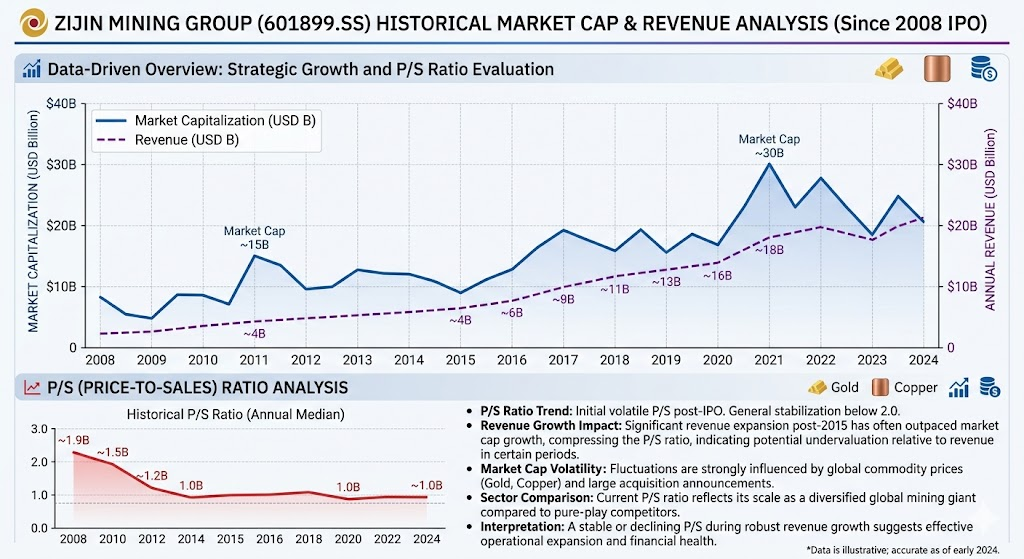Click the ~6B revenue label
The width and height of the screenshot is (1024, 559).
[511, 313]
